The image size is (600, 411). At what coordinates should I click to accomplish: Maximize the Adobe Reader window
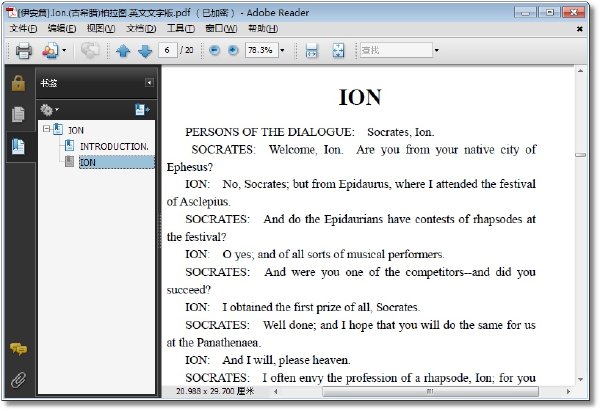(x=549, y=13)
